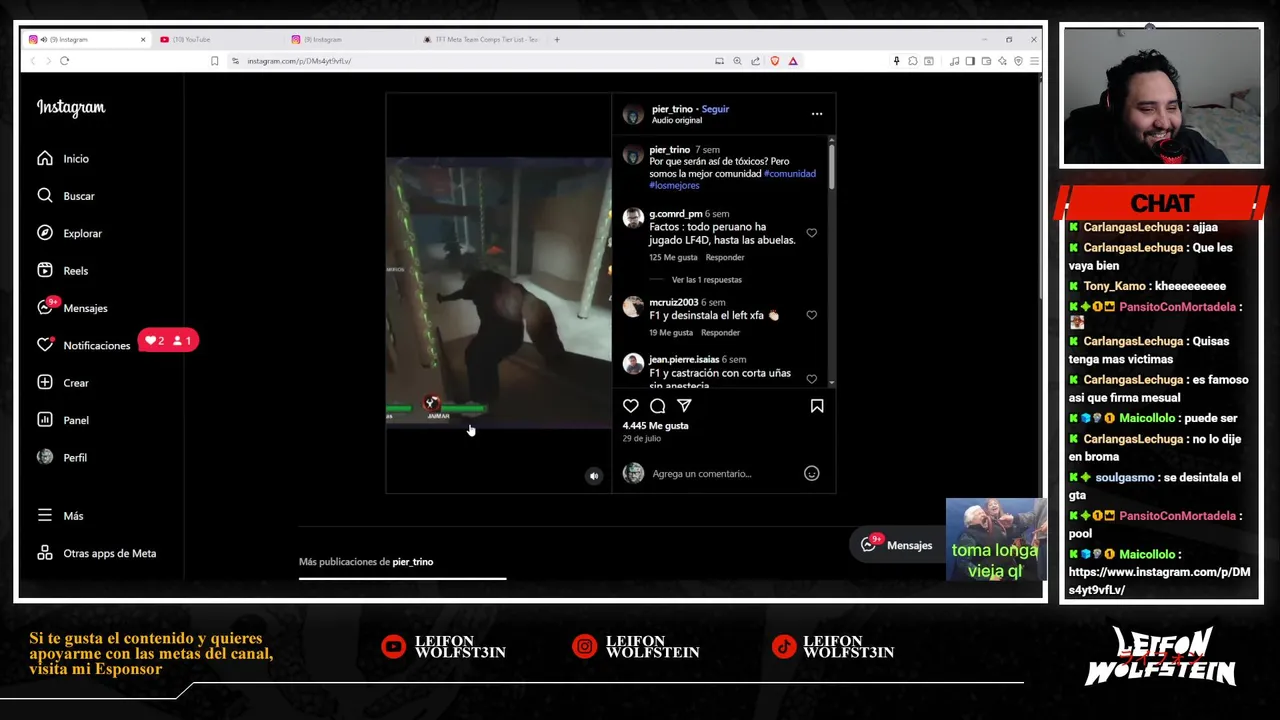
Task: Click the Instagram logo
Action: point(71,107)
